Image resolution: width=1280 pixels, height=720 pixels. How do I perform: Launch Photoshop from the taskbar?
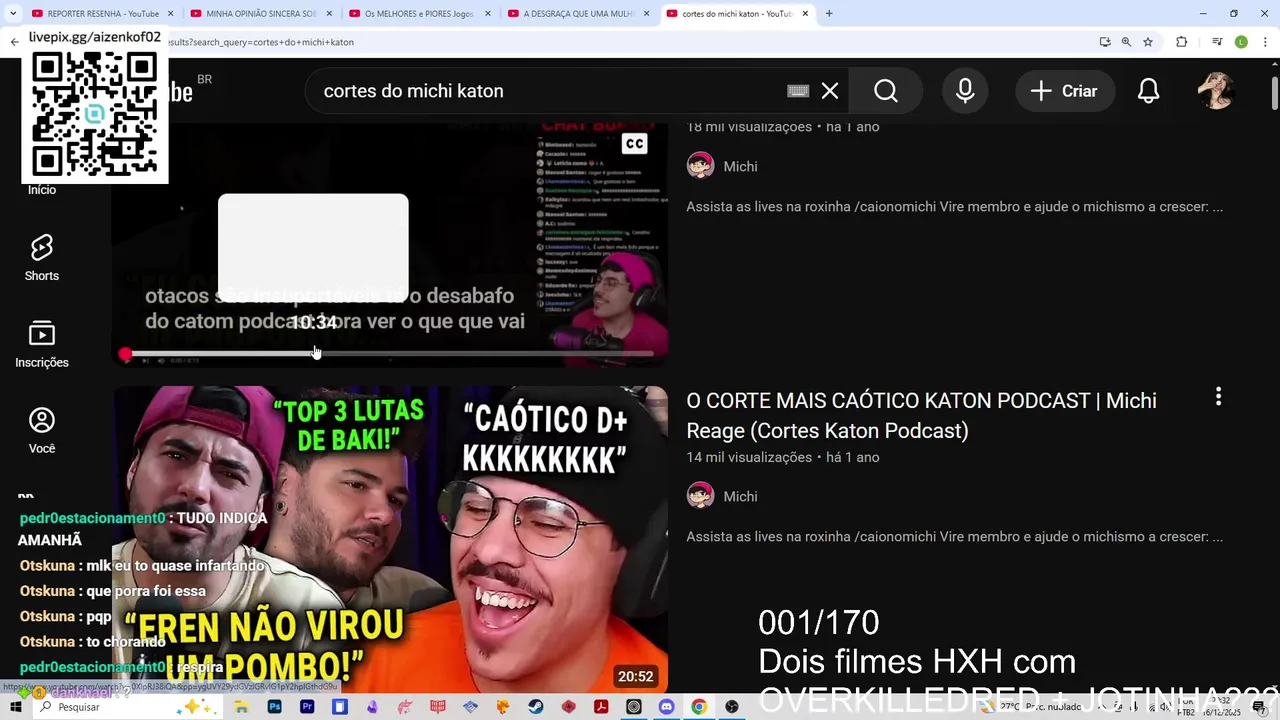click(275, 707)
